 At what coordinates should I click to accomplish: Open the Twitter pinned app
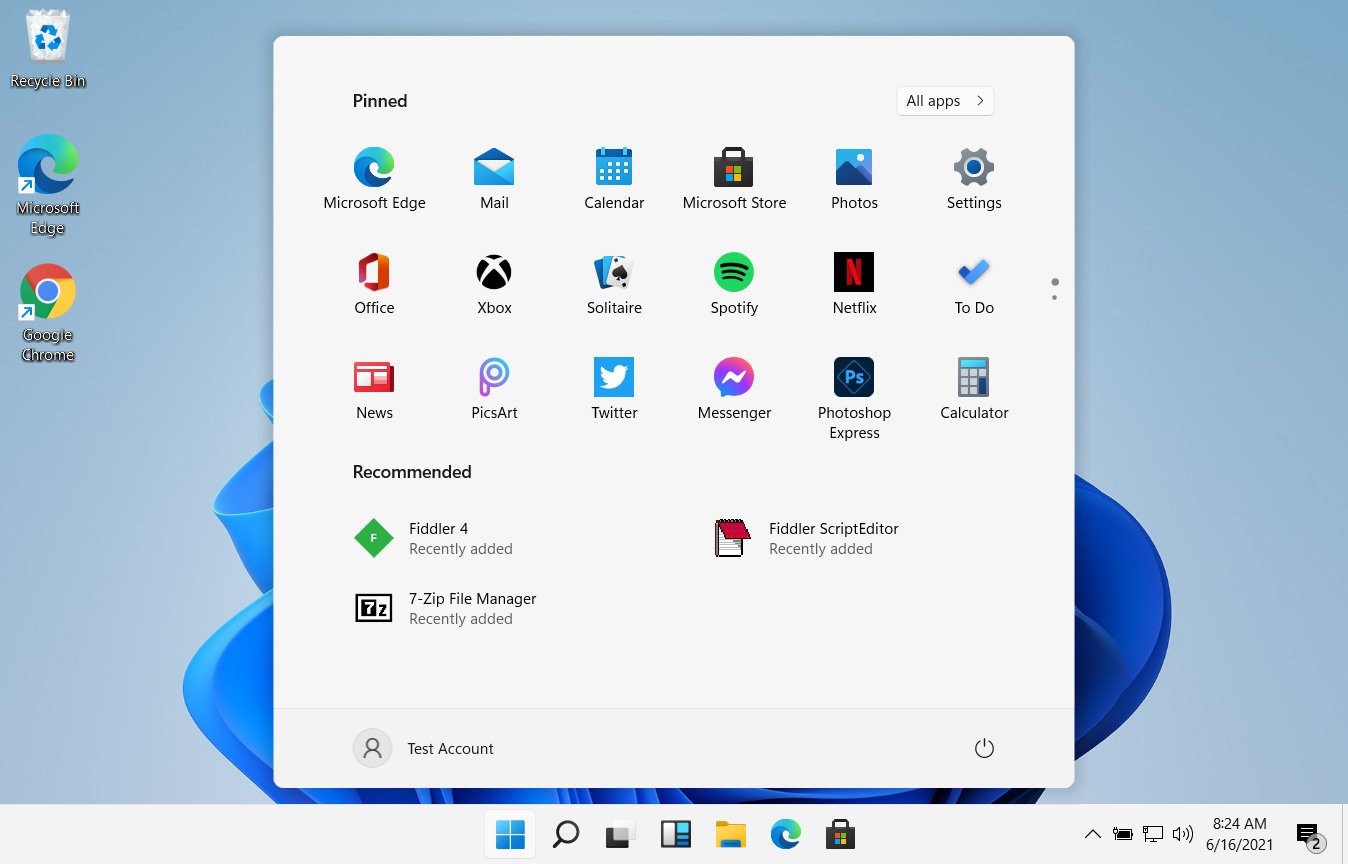[x=614, y=377]
